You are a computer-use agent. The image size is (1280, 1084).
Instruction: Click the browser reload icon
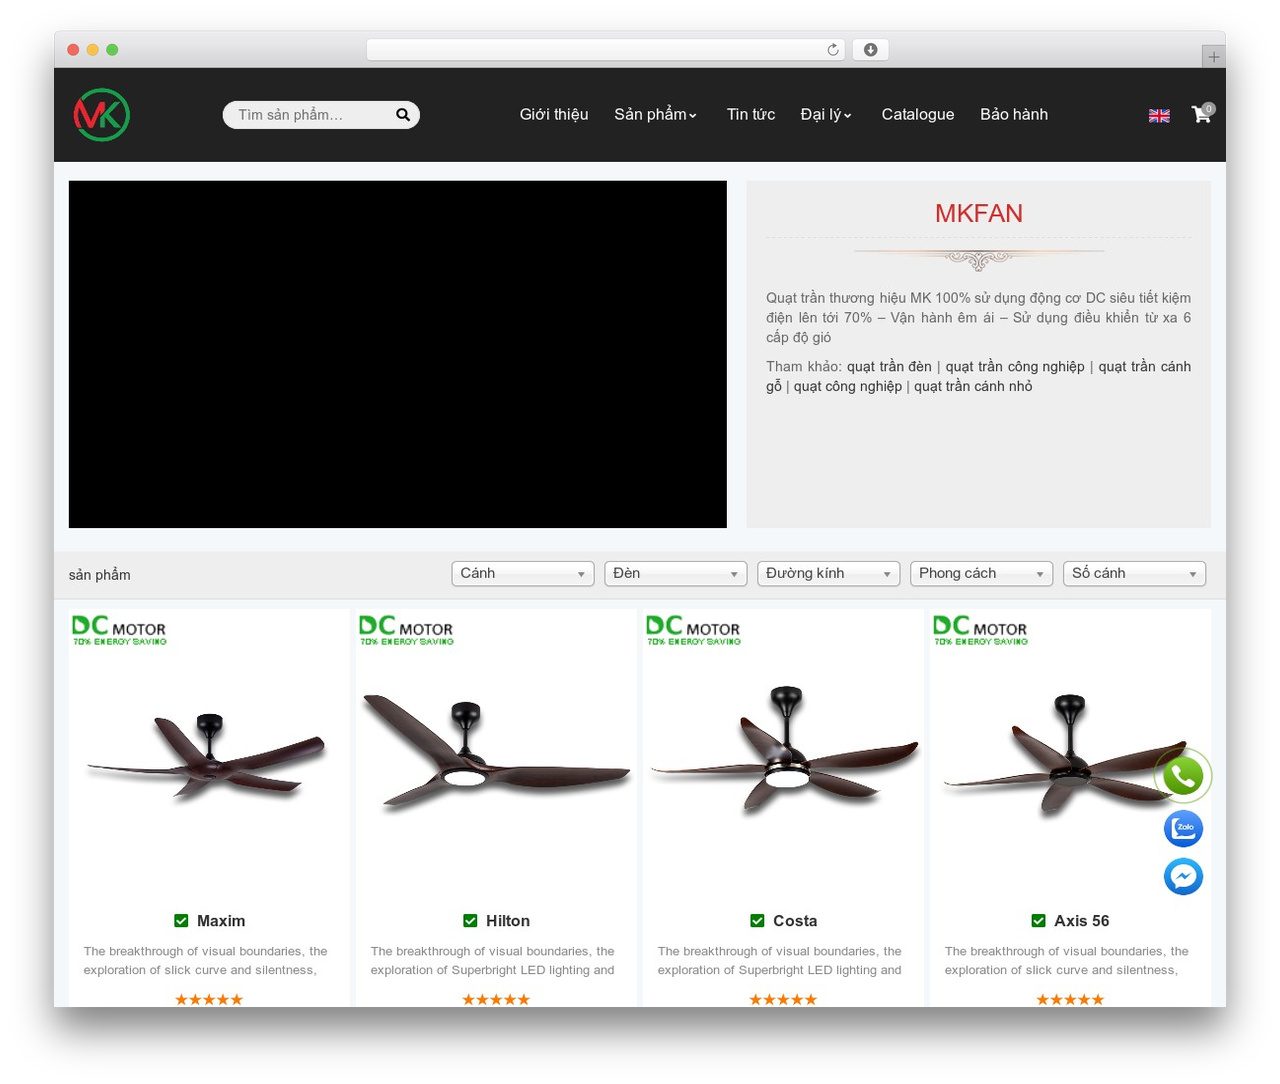coord(833,50)
